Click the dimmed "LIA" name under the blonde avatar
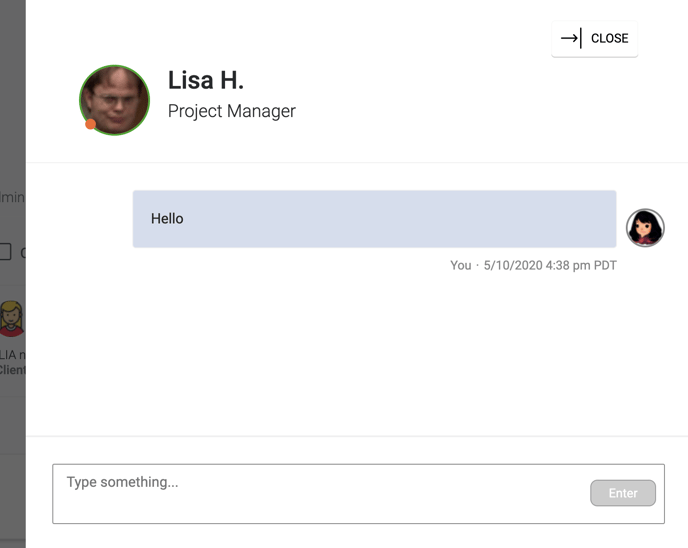The image size is (688, 548). tap(8, 355)
